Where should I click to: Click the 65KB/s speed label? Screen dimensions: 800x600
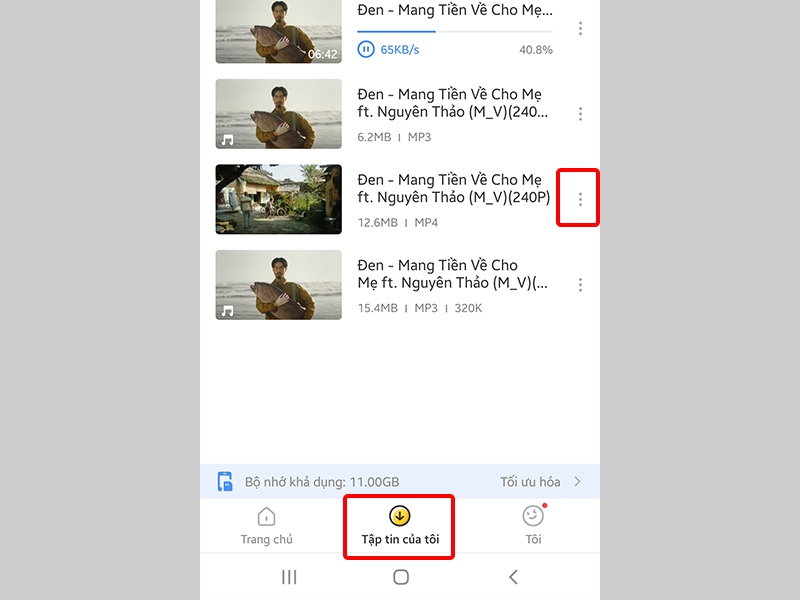[399, 50]
